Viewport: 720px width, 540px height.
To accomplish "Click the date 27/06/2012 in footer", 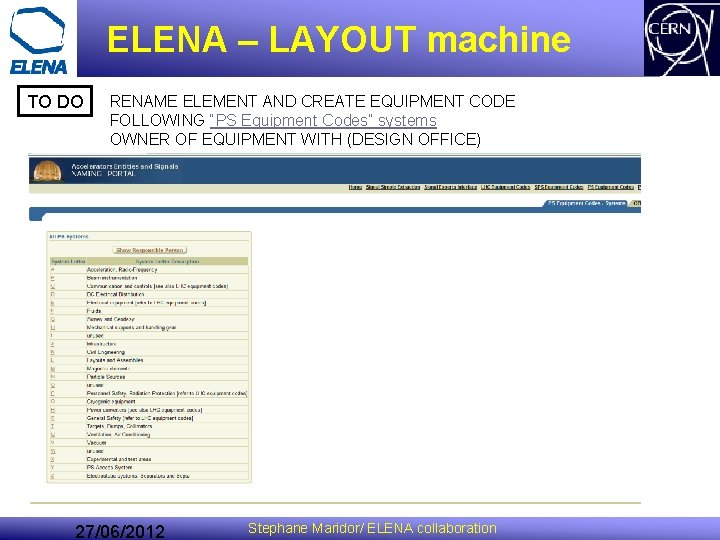I will click(119, 531).
